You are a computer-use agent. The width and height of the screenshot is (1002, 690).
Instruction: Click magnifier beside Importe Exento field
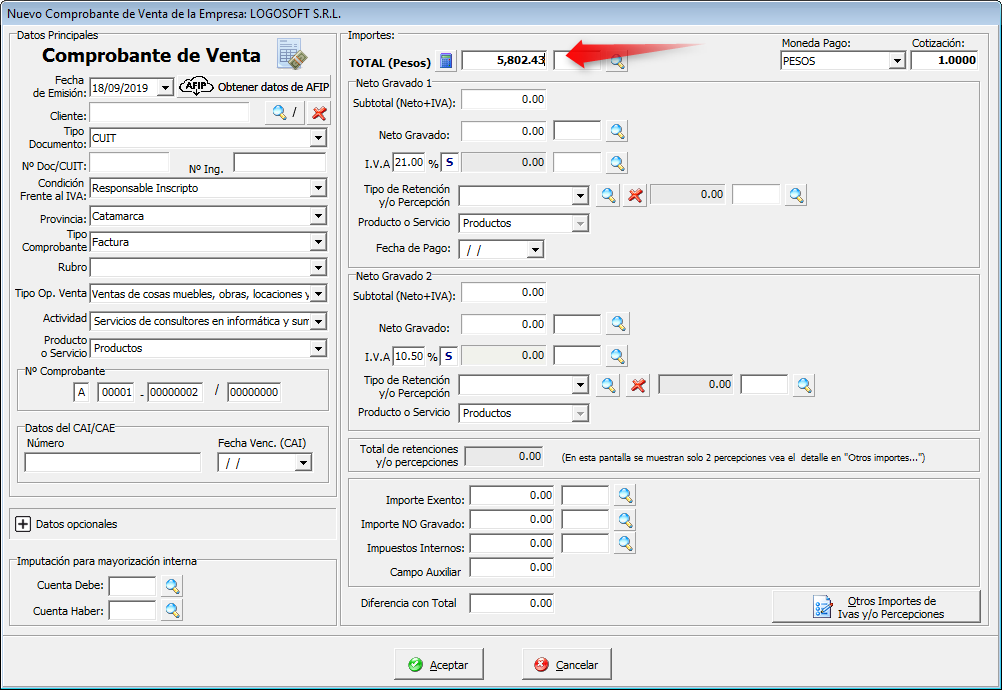point(624,495)
